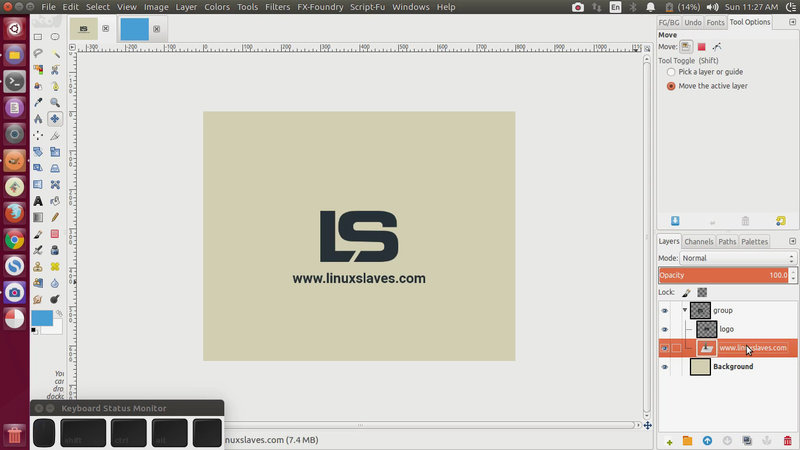Select the Move tool in toolbox
This screenshot has height=450, width=800.
55,119
